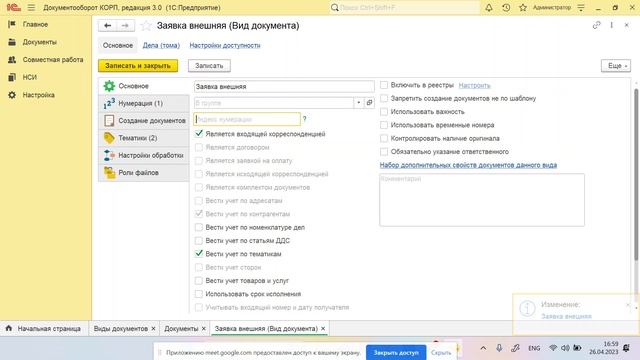
Task: Click the Windows tray microphone icon
Action: 499,348
